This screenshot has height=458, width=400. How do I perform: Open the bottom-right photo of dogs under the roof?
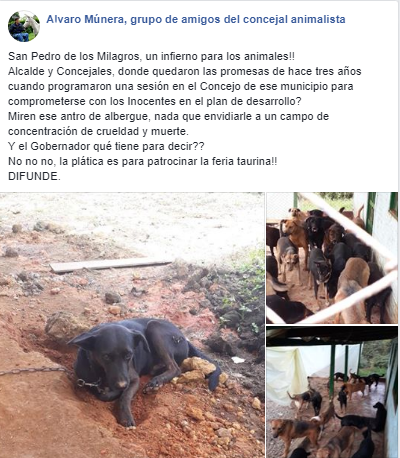point(332,392)
